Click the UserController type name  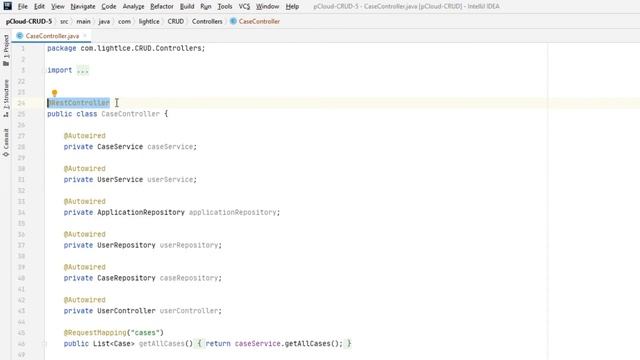point(126,311)
